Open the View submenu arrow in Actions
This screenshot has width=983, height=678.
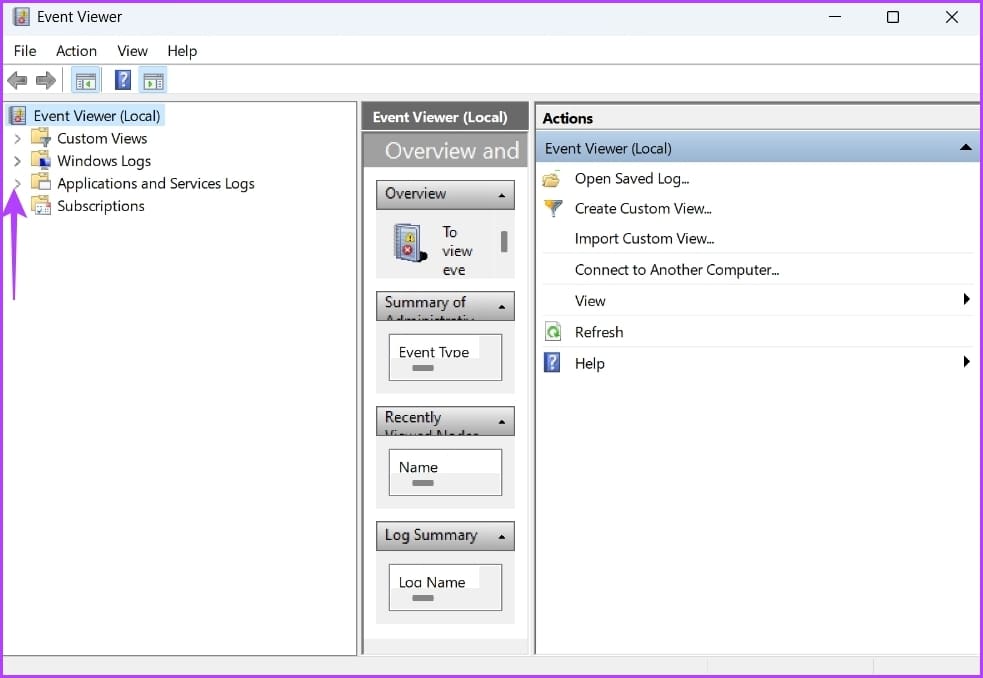(966, 299)
